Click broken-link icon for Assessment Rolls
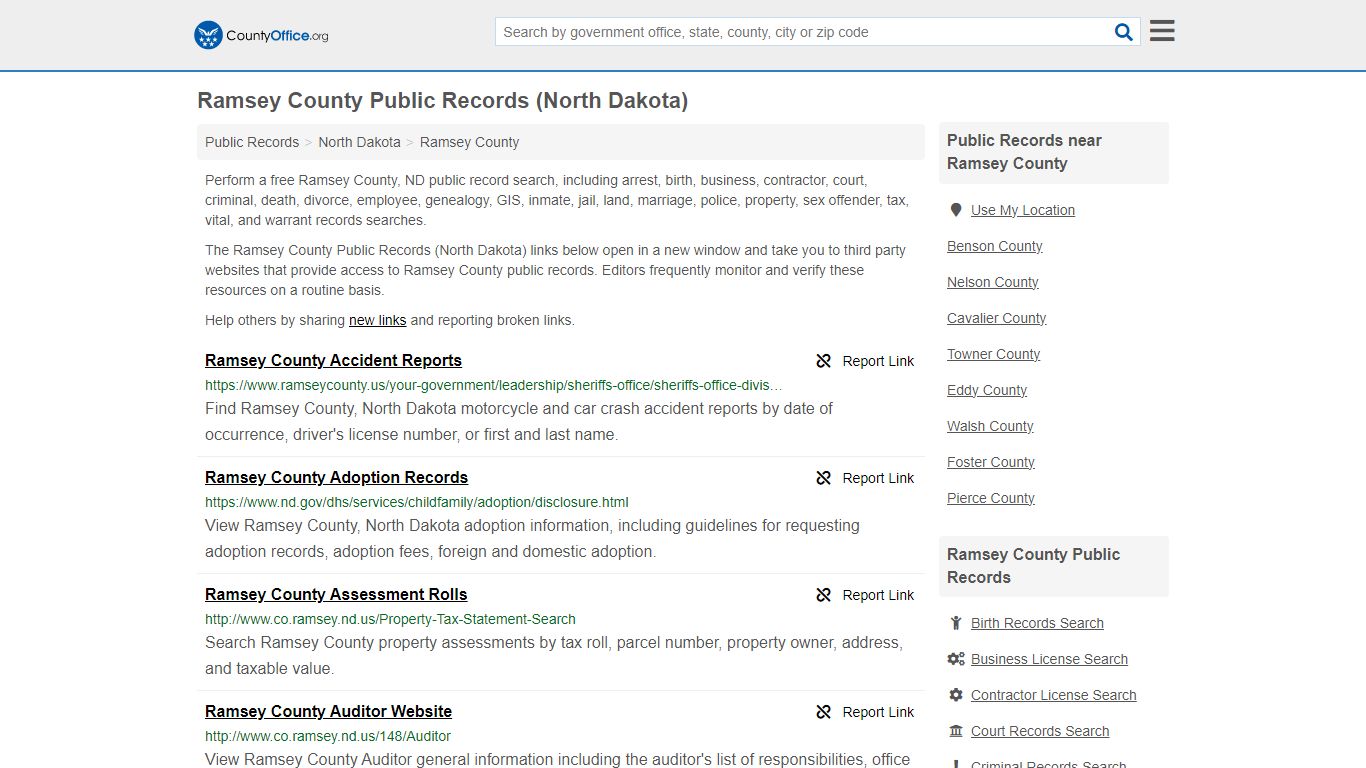Screen dimensions: 1366x768 pos(824,595)
